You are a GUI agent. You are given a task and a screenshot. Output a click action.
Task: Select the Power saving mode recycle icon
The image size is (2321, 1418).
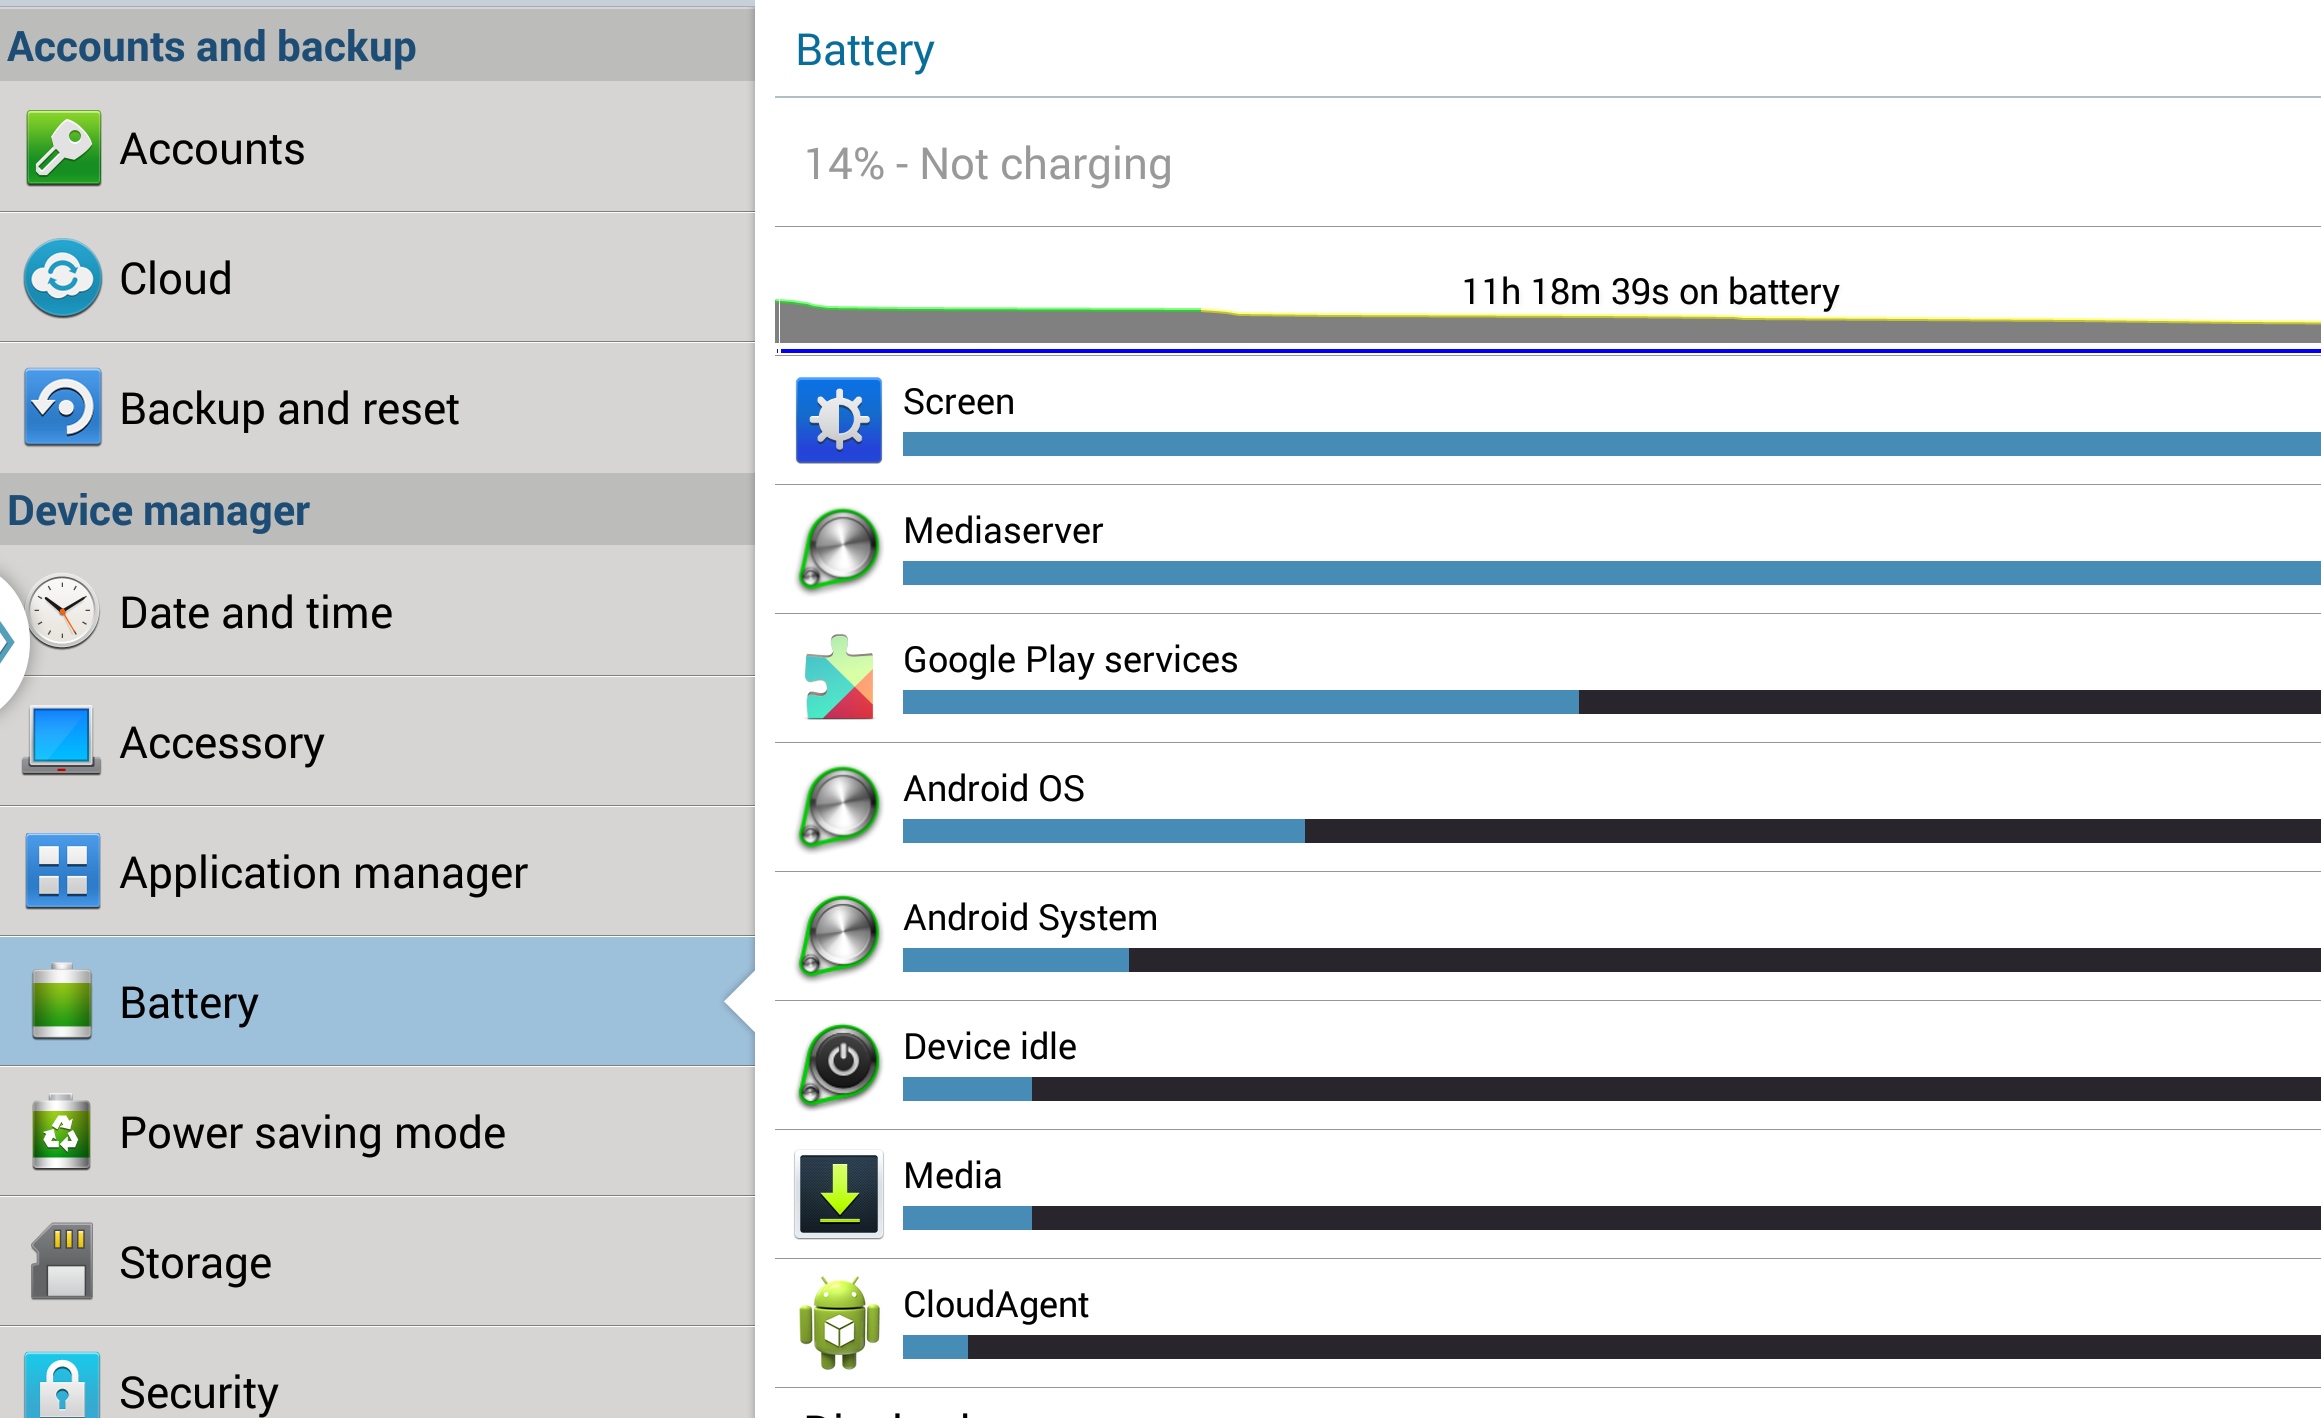tap(62, 1132)
